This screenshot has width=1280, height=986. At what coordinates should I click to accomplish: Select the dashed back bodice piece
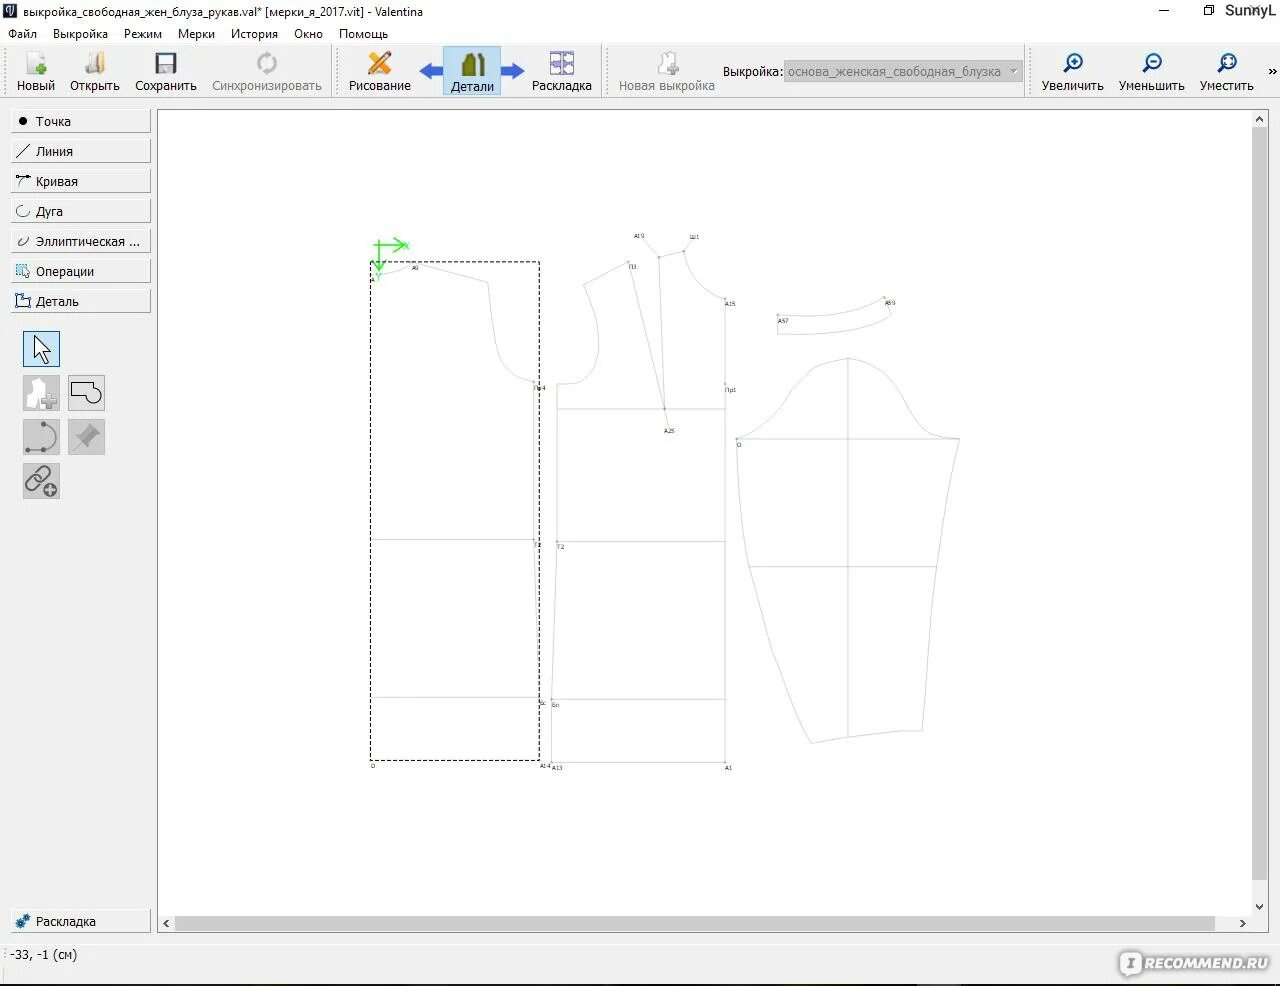point(454,510)
